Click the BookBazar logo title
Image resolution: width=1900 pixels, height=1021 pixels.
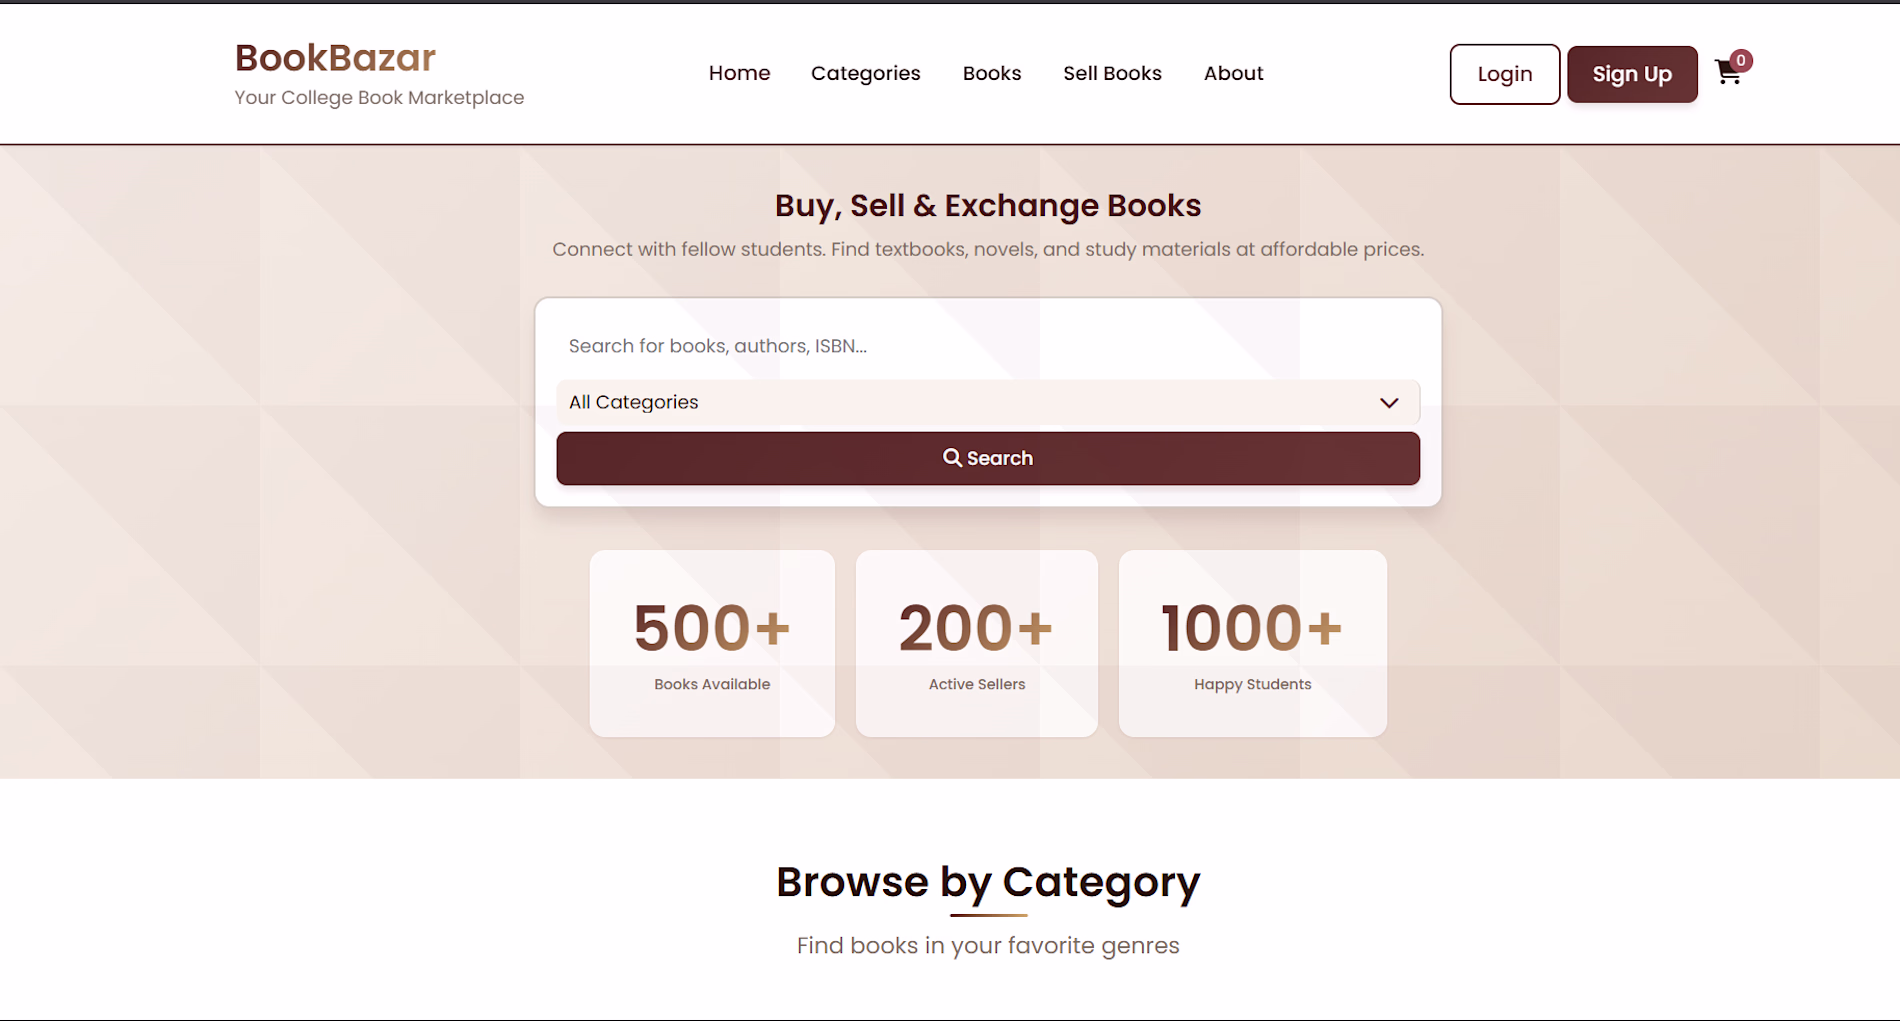click(335, 58)
